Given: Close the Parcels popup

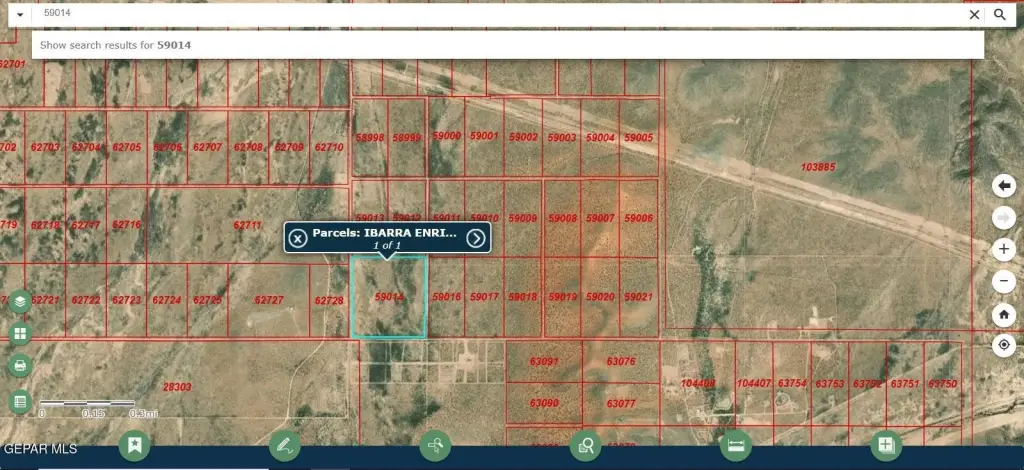Looking at the screenshot, I should 298,238.
